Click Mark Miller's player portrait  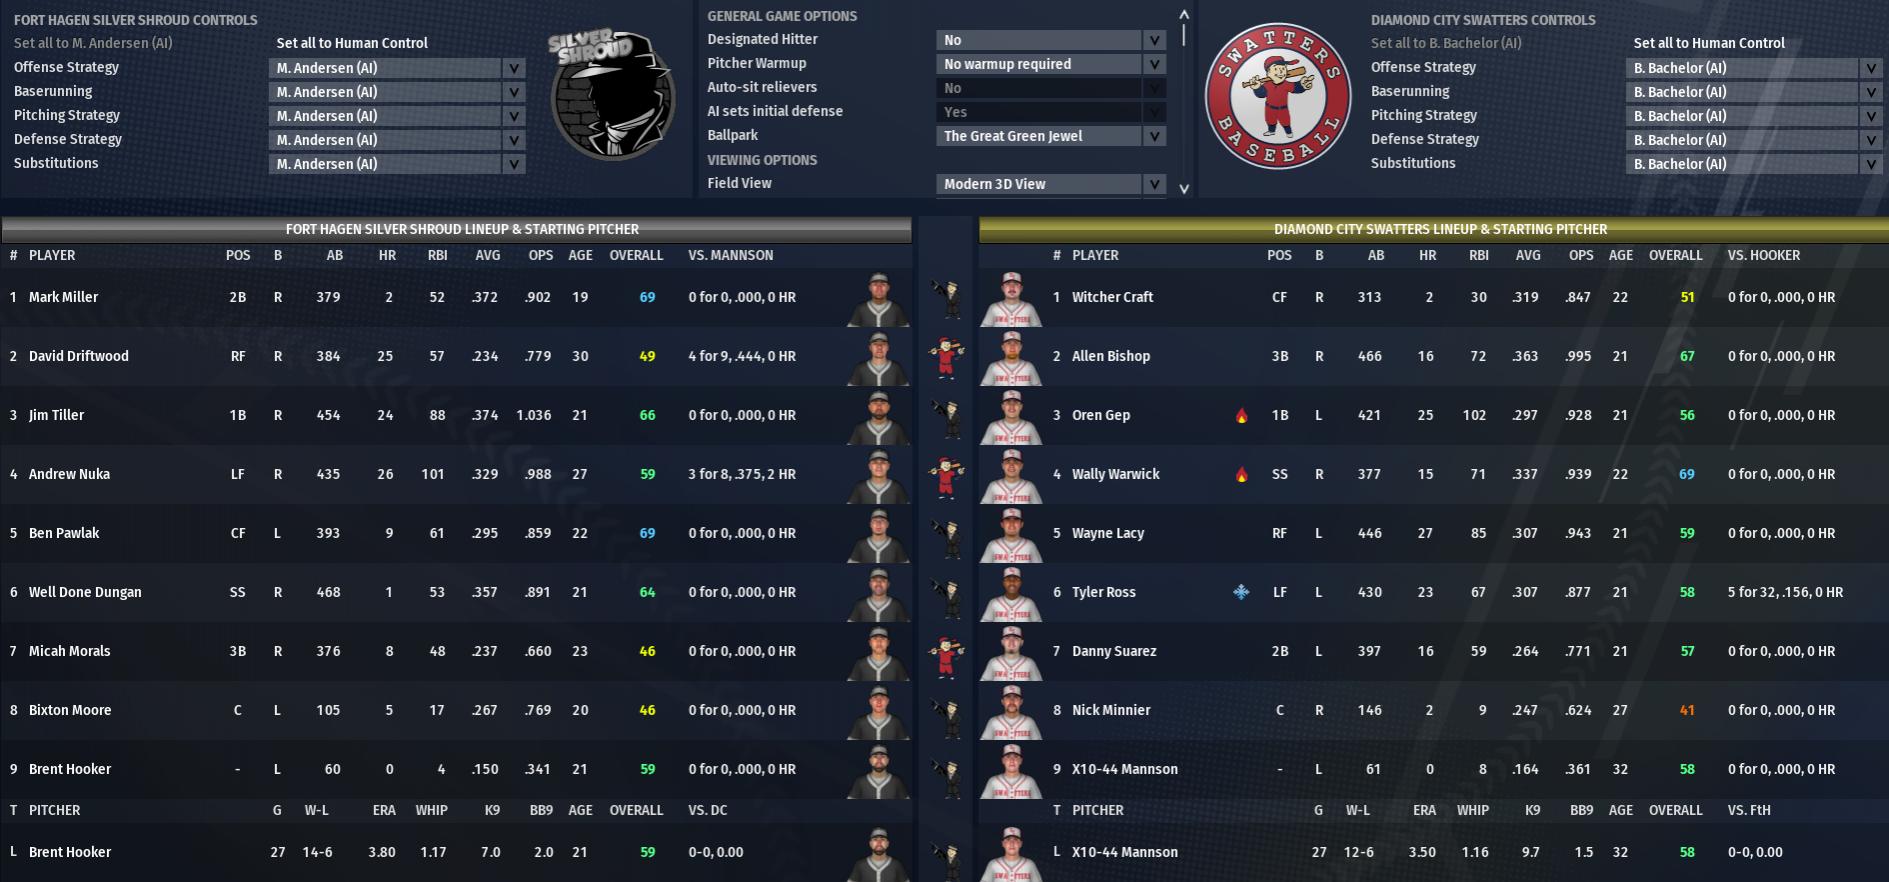pos(878,298)
